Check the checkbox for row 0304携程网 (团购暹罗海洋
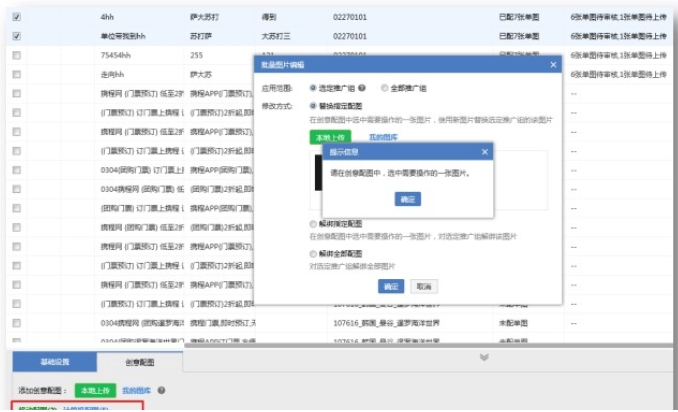This screenshot has height=412, width=678. tap(16, 323)
